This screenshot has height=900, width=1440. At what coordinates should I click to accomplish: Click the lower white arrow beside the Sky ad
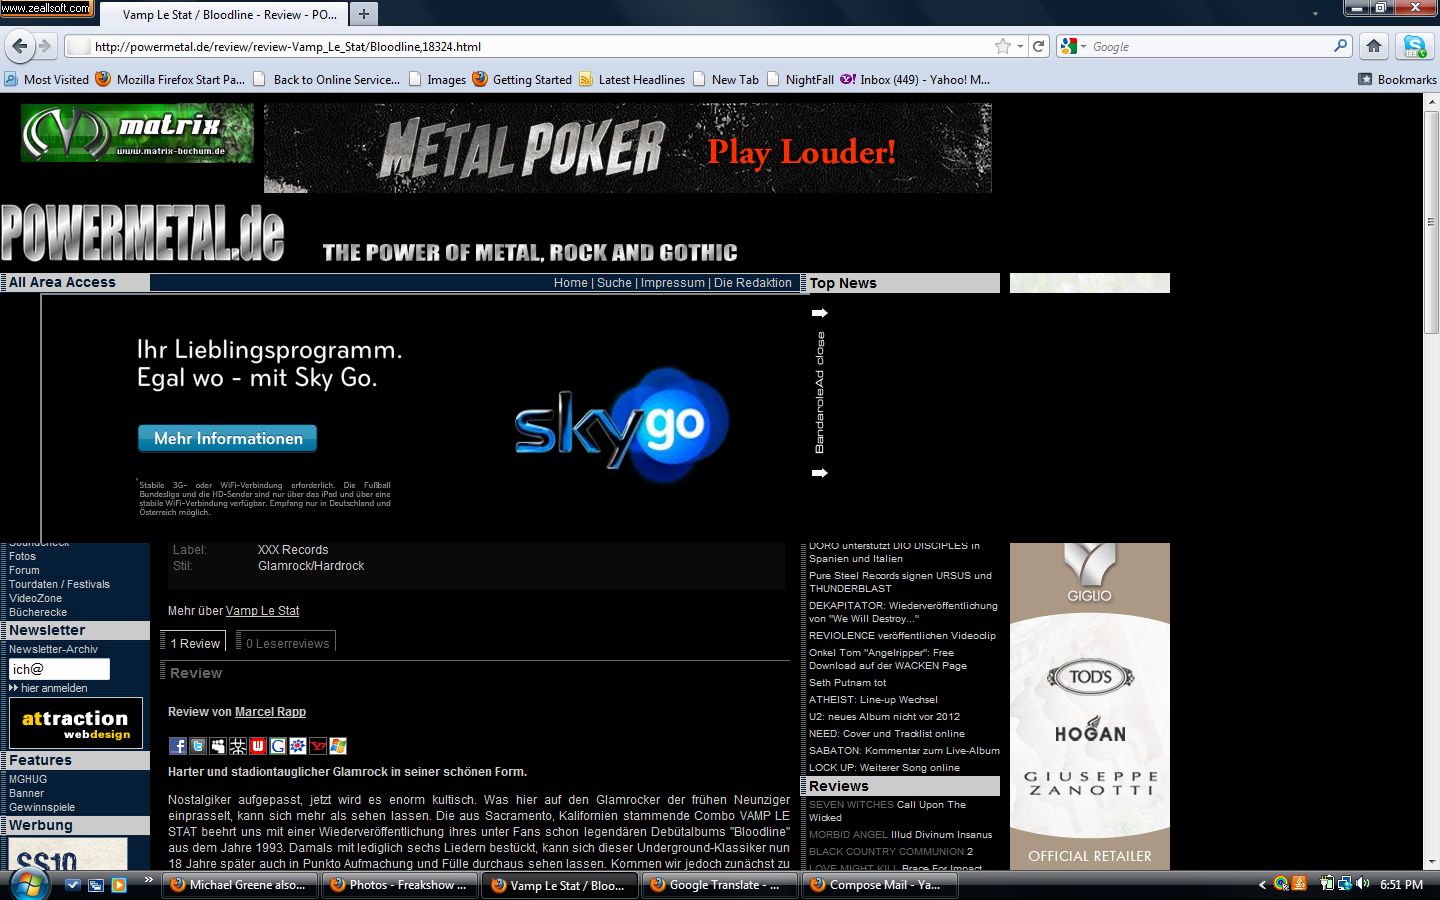click(820, 473)
